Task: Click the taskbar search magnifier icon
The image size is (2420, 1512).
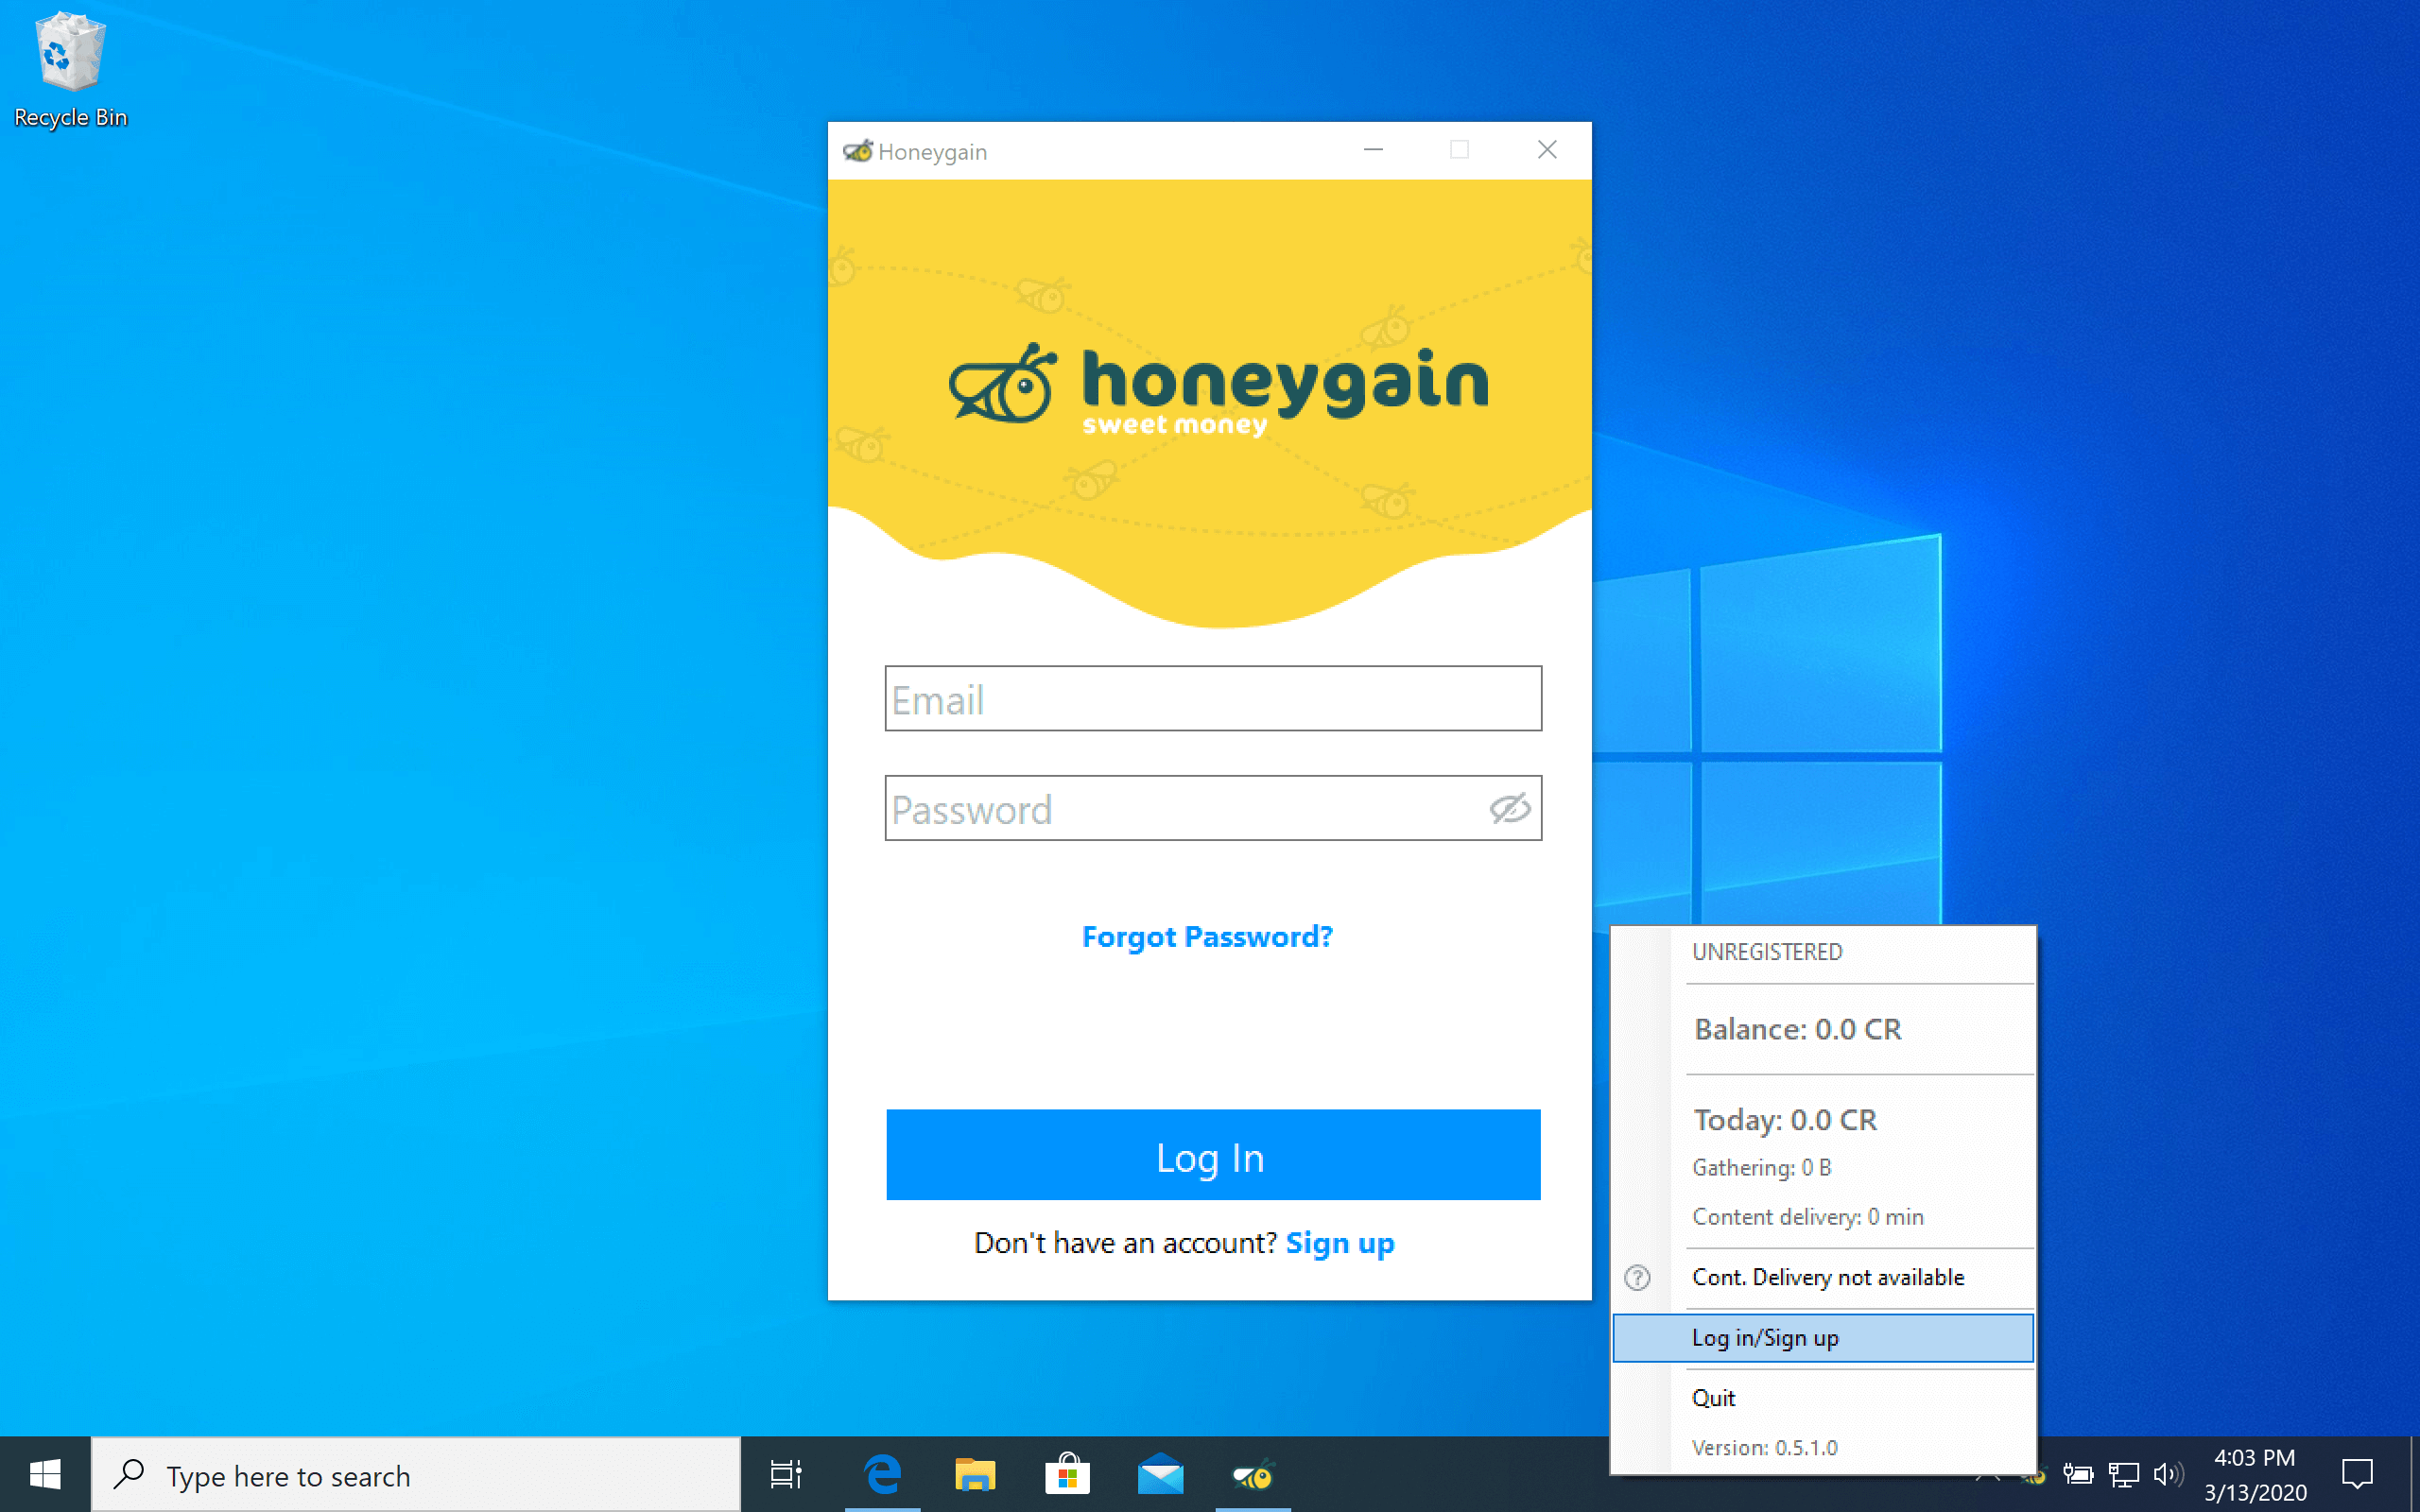Action: click(129, 1474)
